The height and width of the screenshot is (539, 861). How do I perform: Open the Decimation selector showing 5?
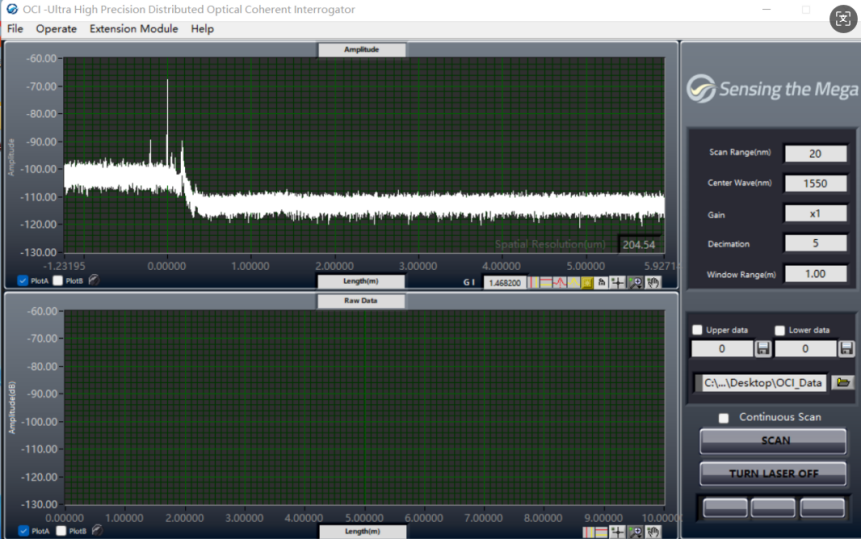pos(815,244)
